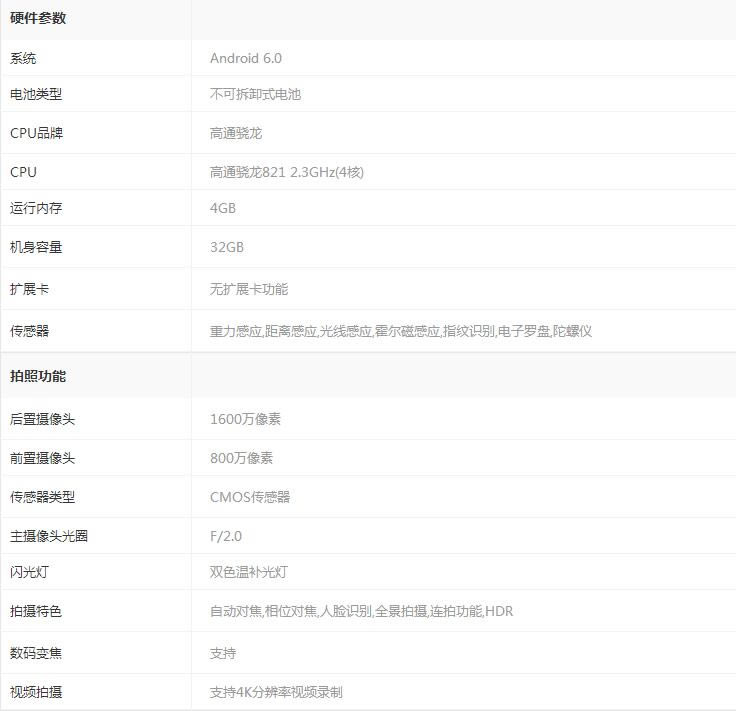736x711 pixels.
Task: Select the Android 6.0 system value
Action: (245, 58)
